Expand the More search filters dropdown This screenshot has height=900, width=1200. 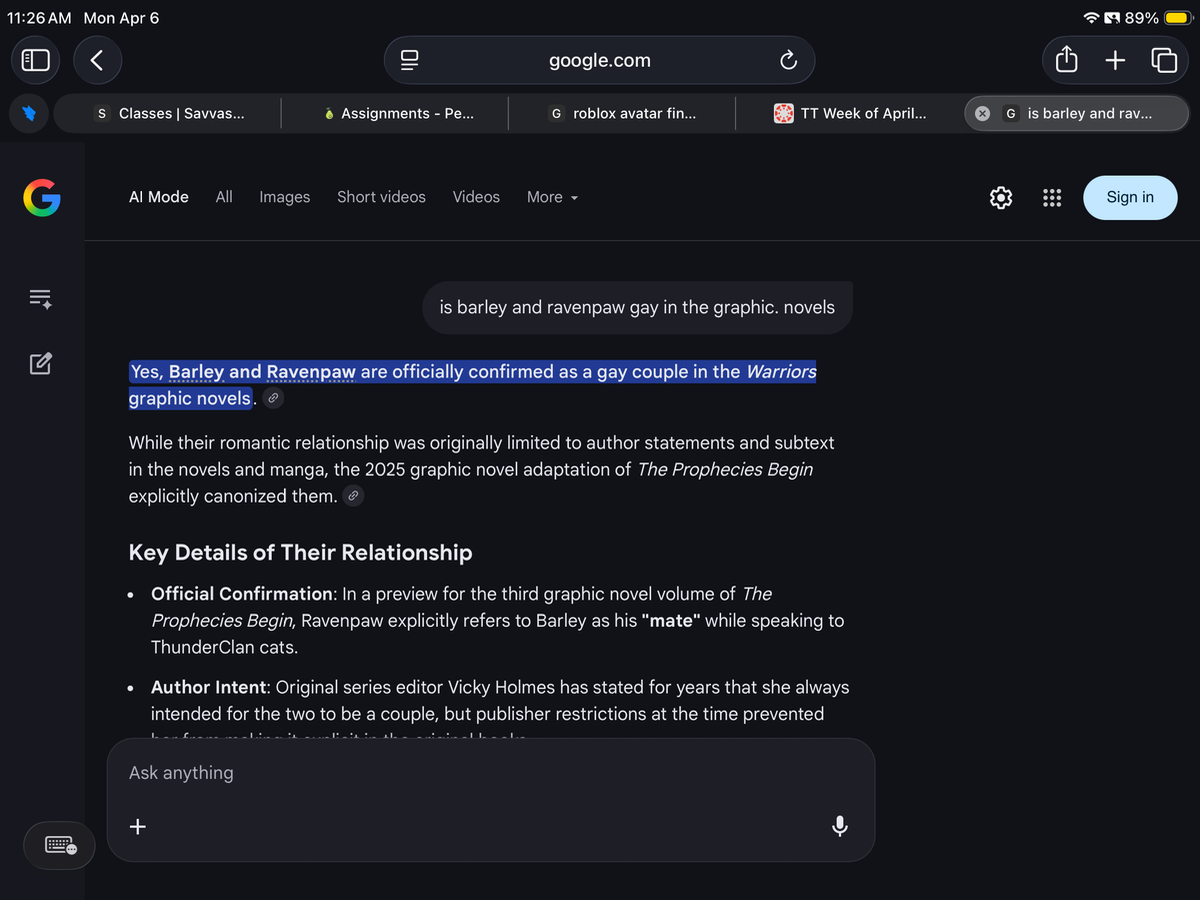click(x=552, y=198)
